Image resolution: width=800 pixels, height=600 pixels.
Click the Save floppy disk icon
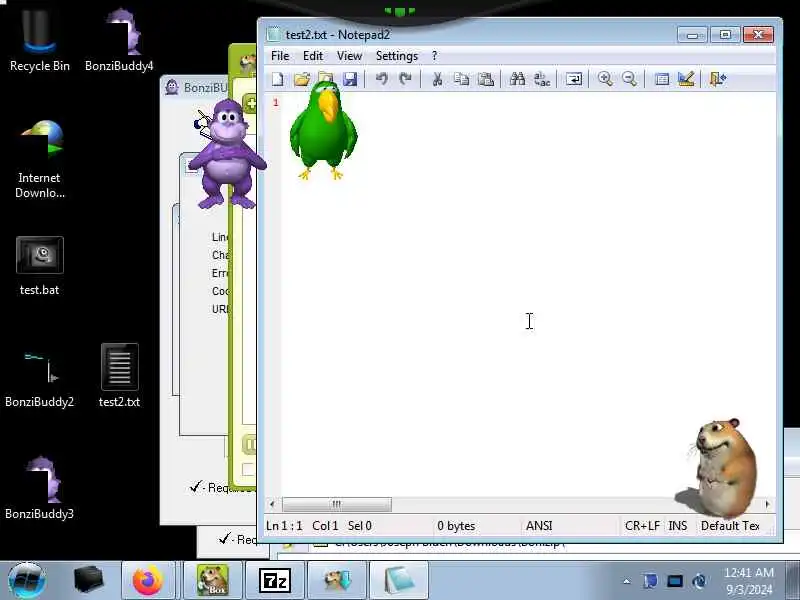[350, 79]
